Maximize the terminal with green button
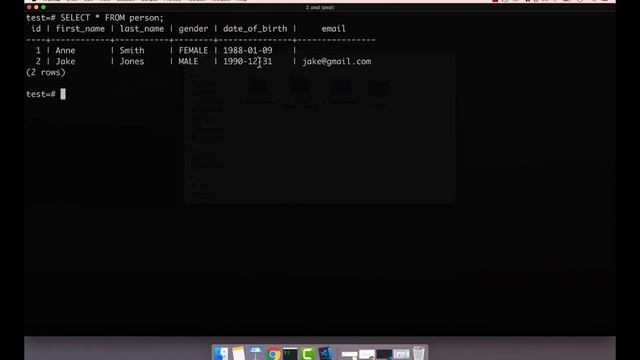The width and height of the screenshot is (640, 360). coord(43,7)
